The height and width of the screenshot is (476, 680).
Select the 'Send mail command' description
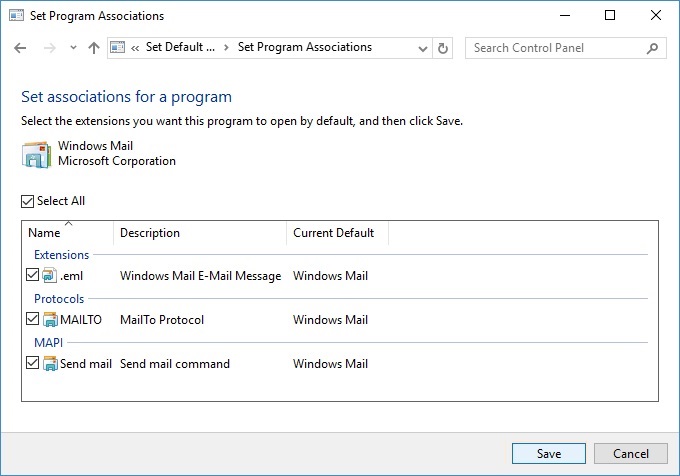click(x=175, y=364)
